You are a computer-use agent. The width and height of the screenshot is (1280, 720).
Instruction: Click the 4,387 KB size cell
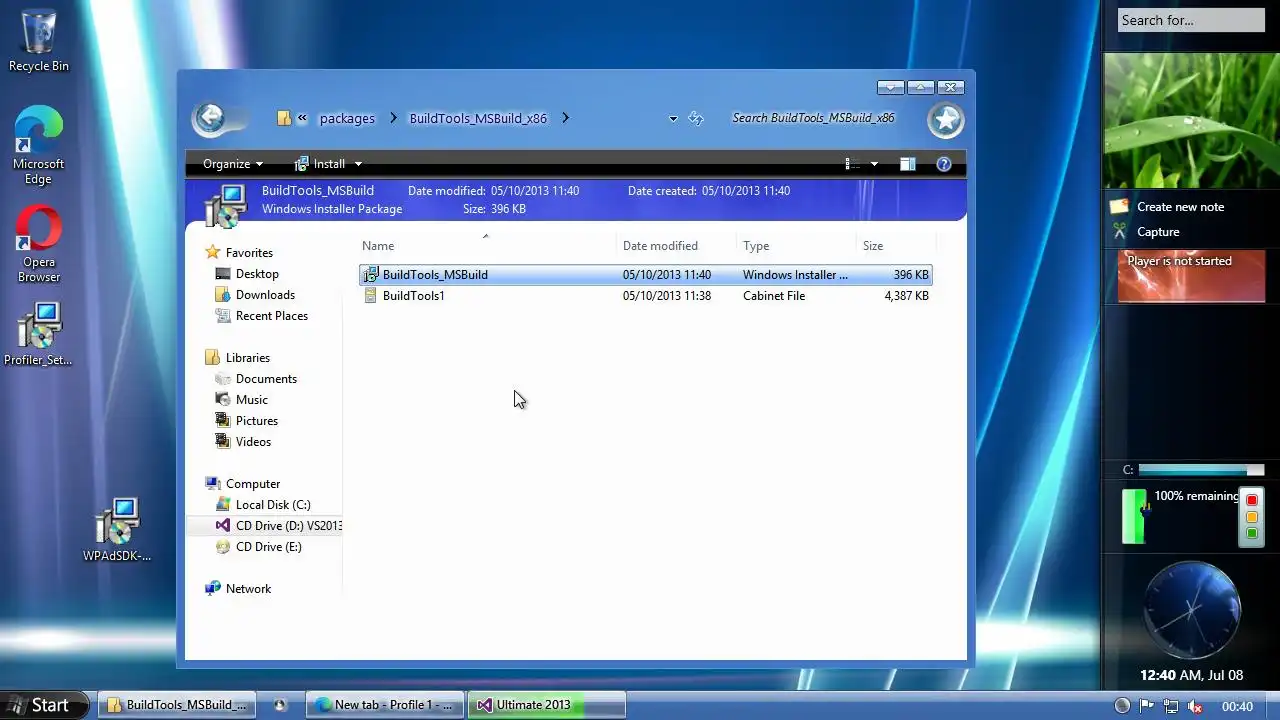pos(906,296)
